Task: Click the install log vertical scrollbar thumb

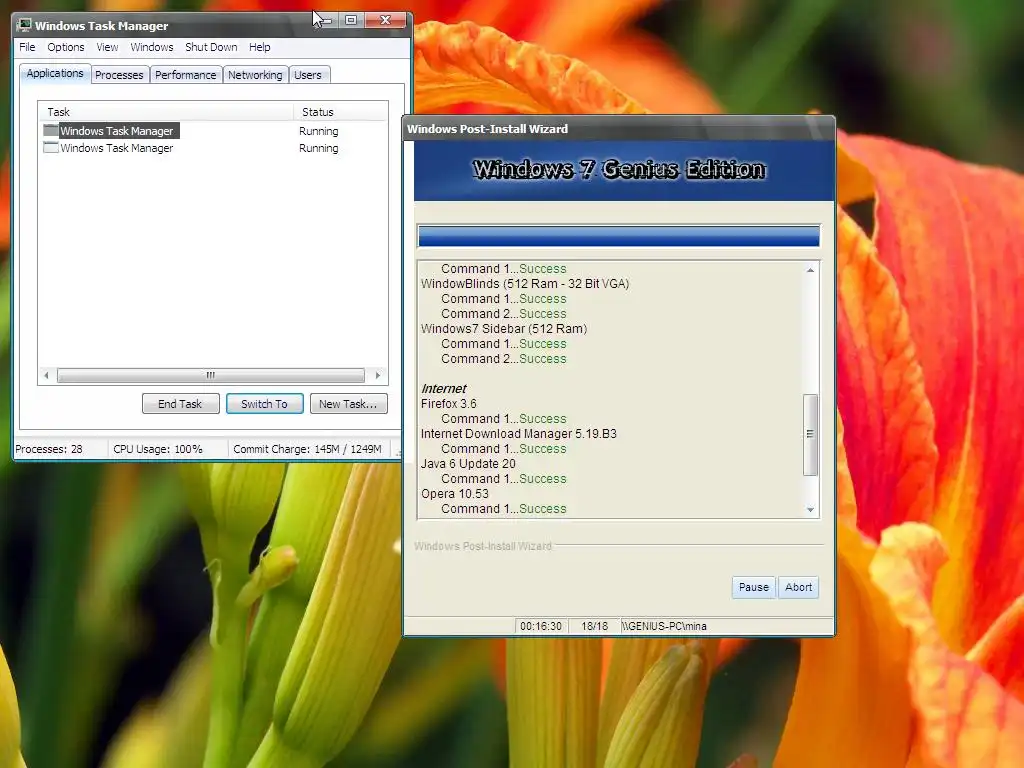Action: (810, 434)
